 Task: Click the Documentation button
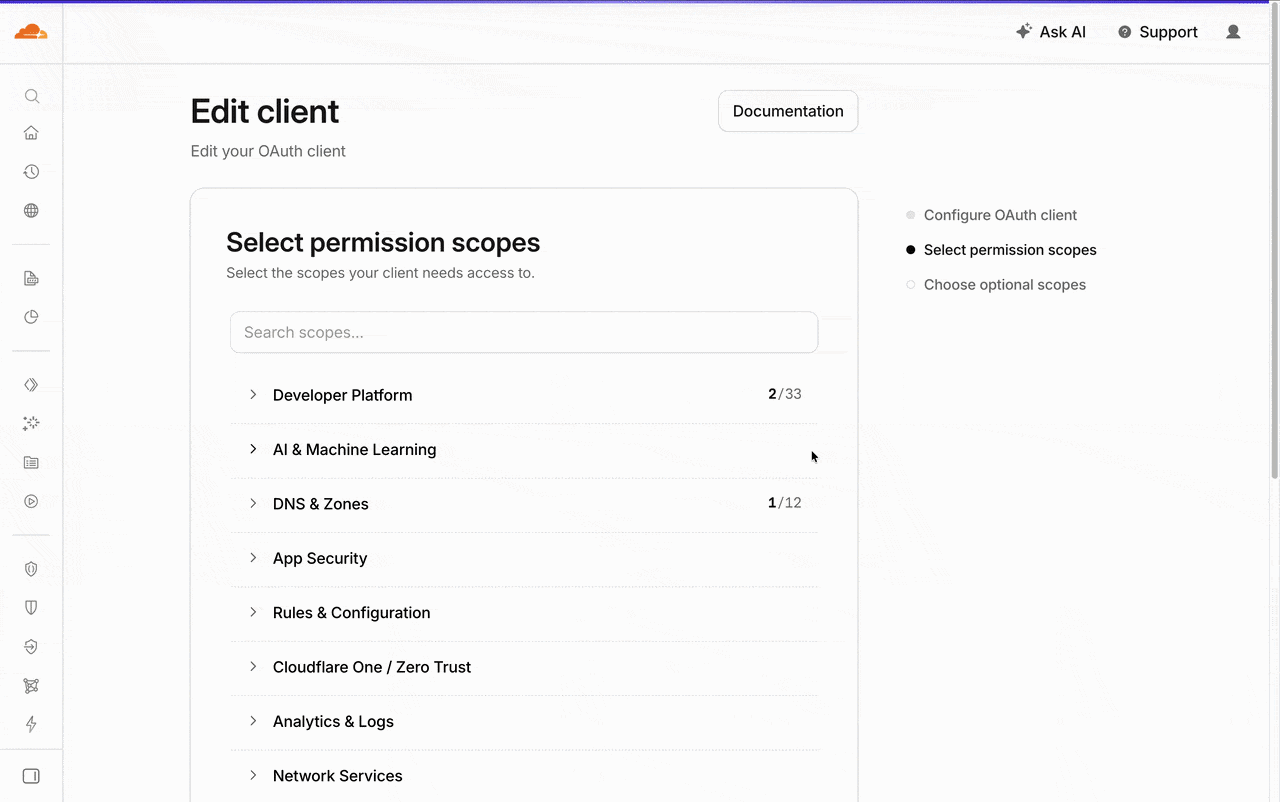[x=788, y=111]
